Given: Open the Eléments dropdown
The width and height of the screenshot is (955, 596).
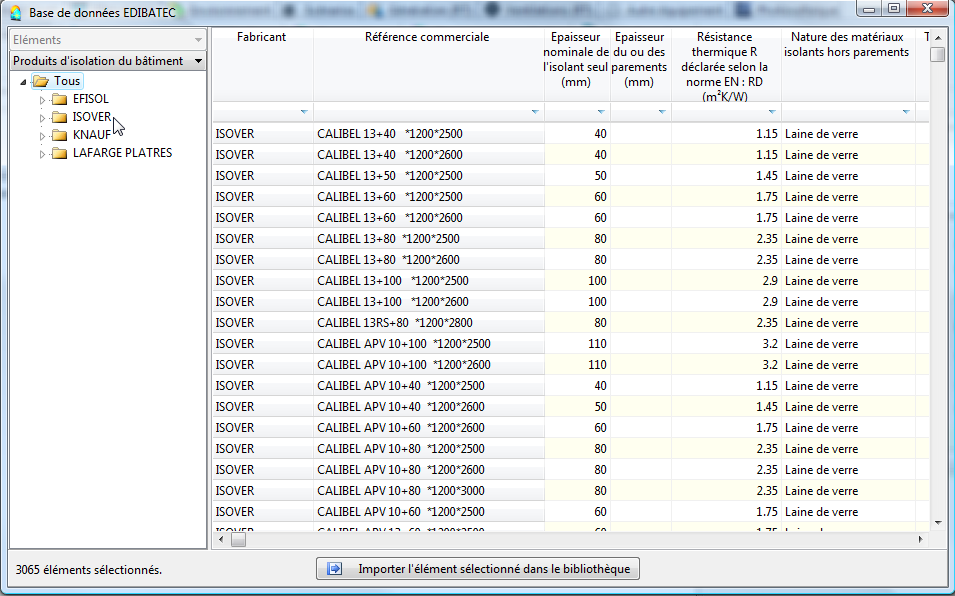Looking at the screenshot, I should [x=198, y=40].
